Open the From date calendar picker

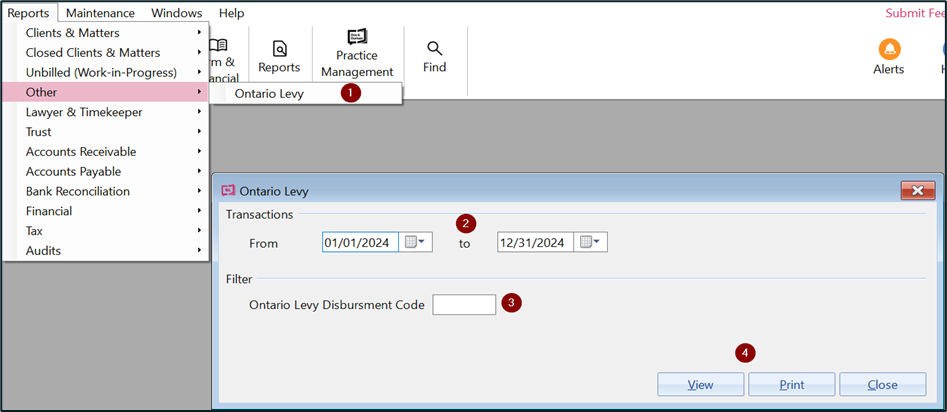[415, 242]
